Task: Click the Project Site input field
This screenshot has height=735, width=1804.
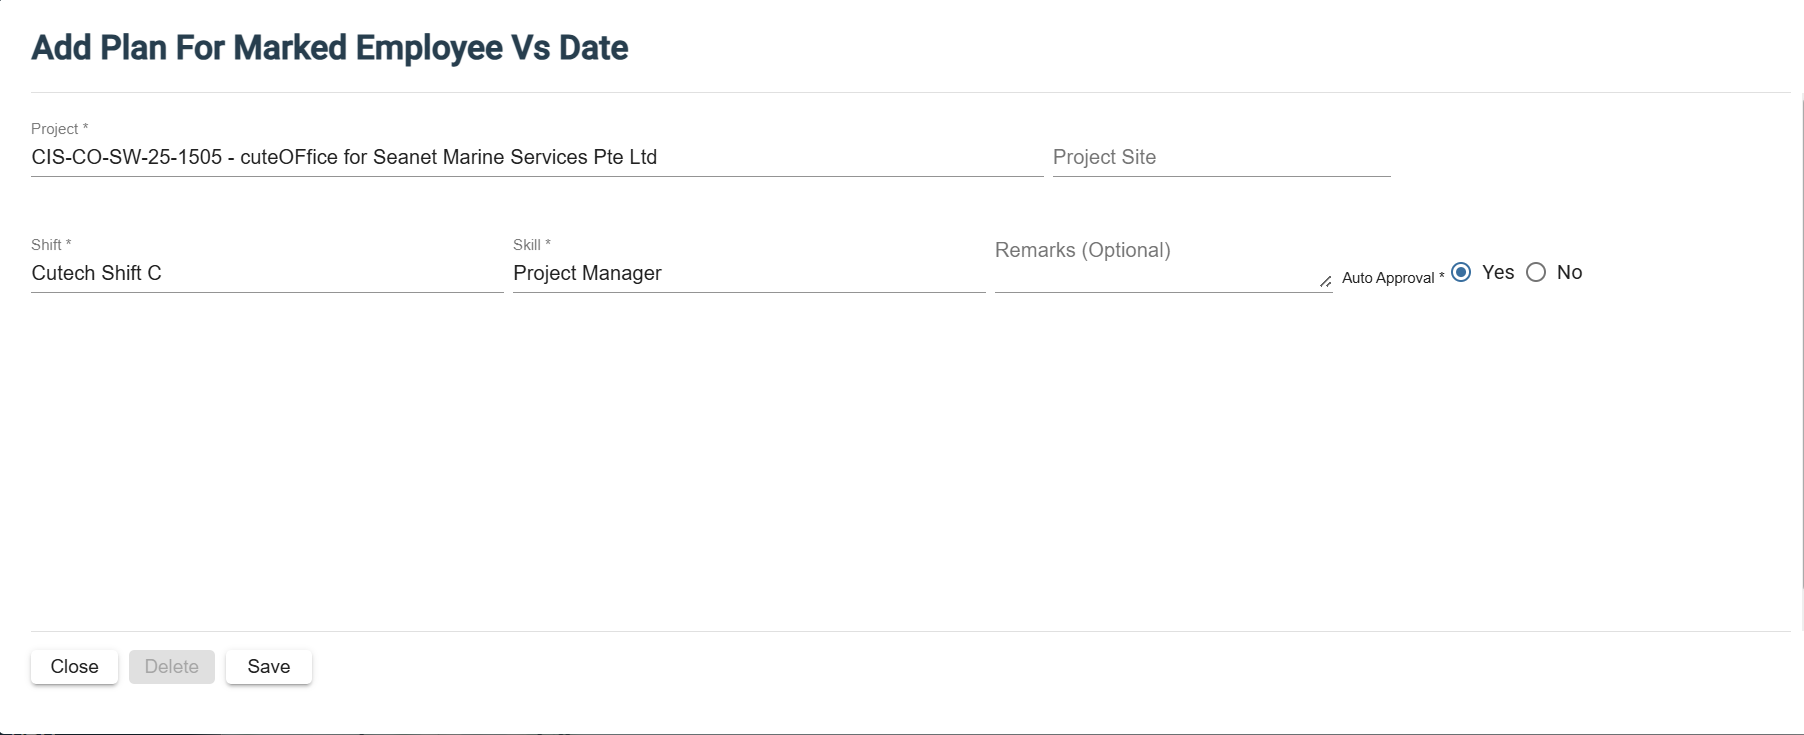Action: click(x=1220, y=158)
